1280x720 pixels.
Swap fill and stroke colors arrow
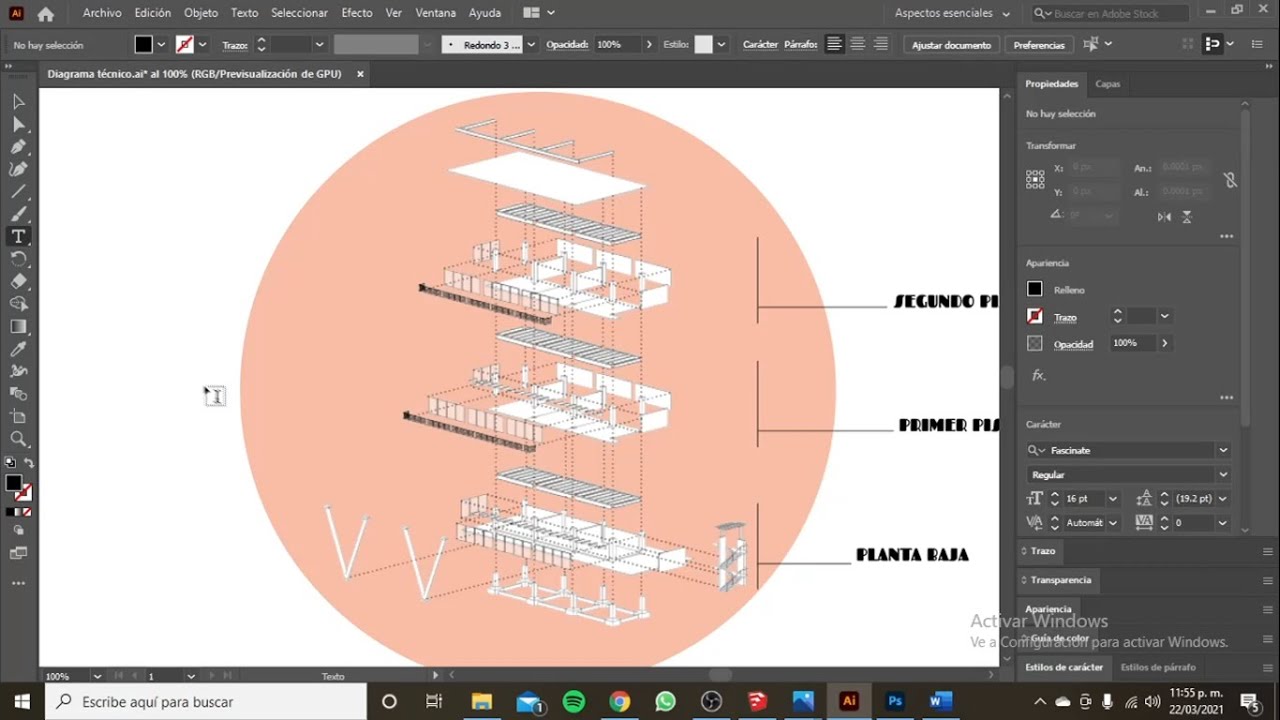pyautogui.click(x=29, y=463)
